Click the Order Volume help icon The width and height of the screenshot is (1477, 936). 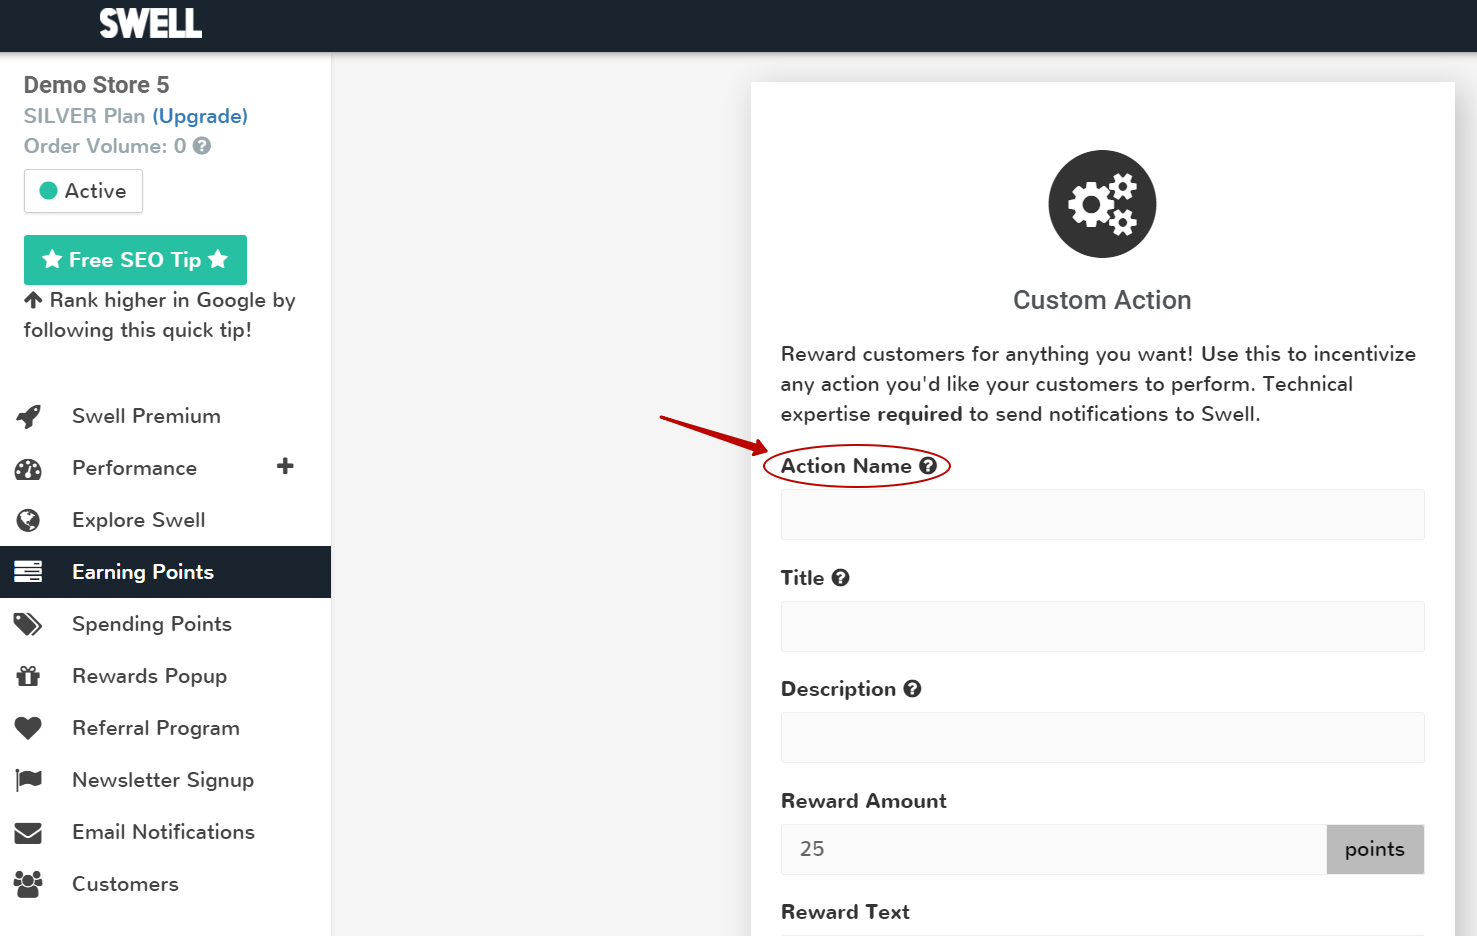click(202, 146)
